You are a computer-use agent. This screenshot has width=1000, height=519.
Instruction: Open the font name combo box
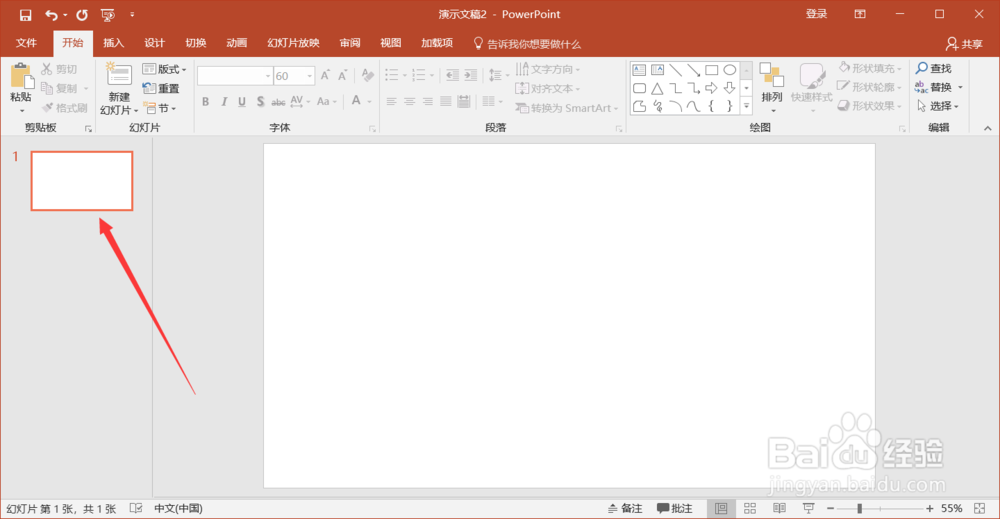coord(235,76)
